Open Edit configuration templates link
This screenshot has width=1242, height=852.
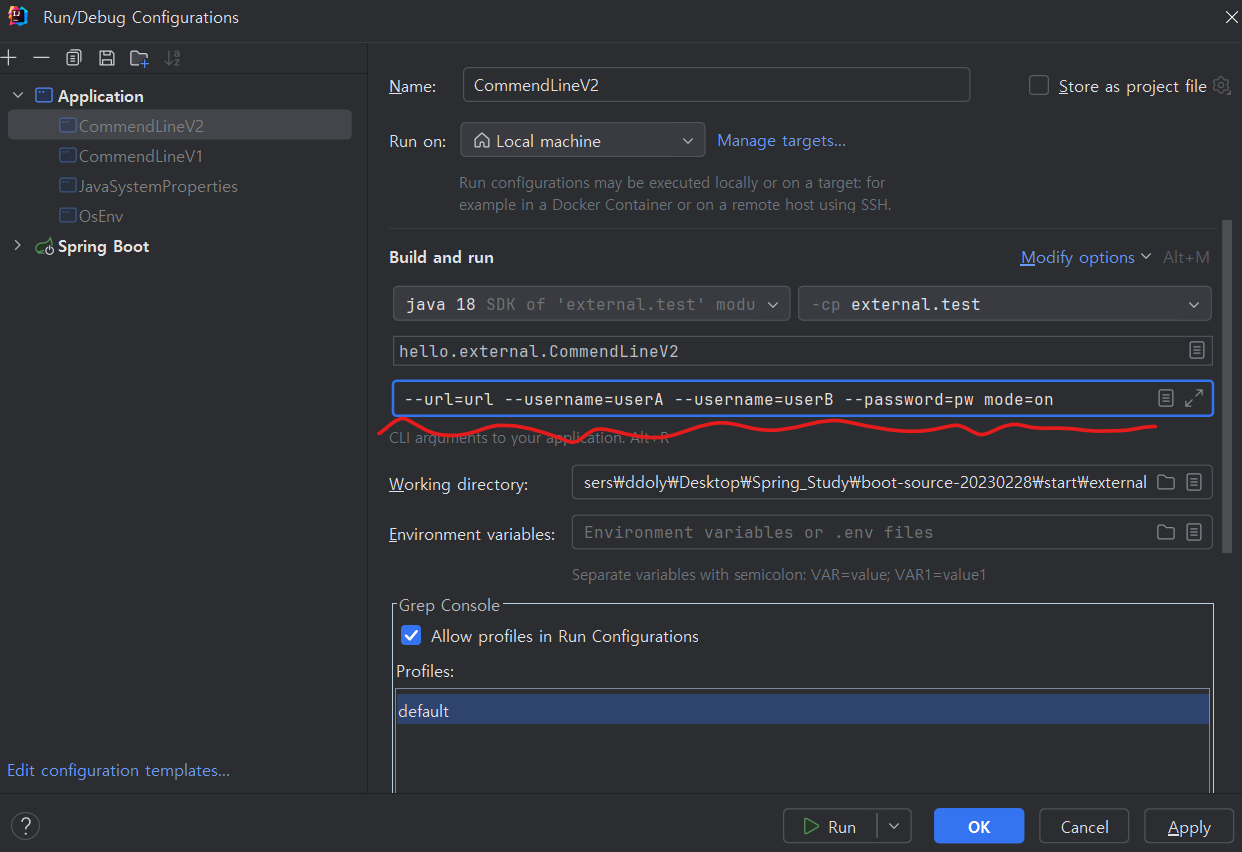tap(118, 771)
